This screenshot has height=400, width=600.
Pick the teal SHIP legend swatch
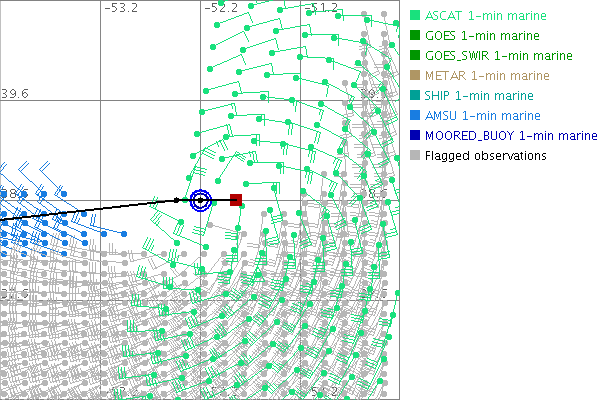(415, 96)
